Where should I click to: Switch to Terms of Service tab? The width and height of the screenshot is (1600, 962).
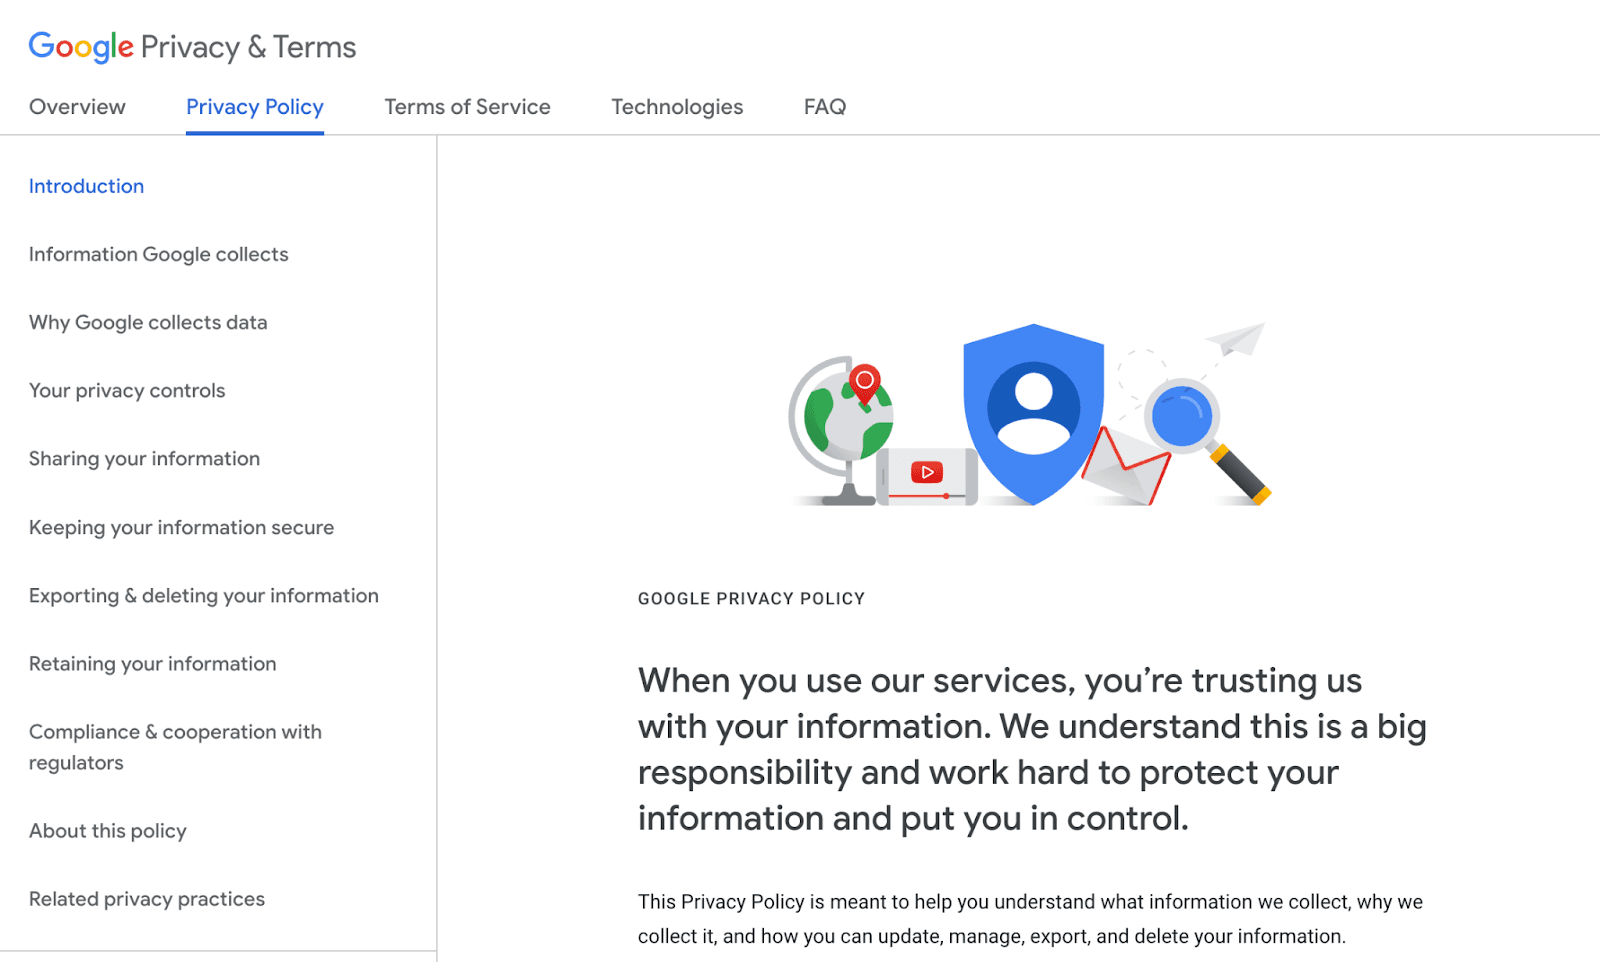tap(467, 107)
